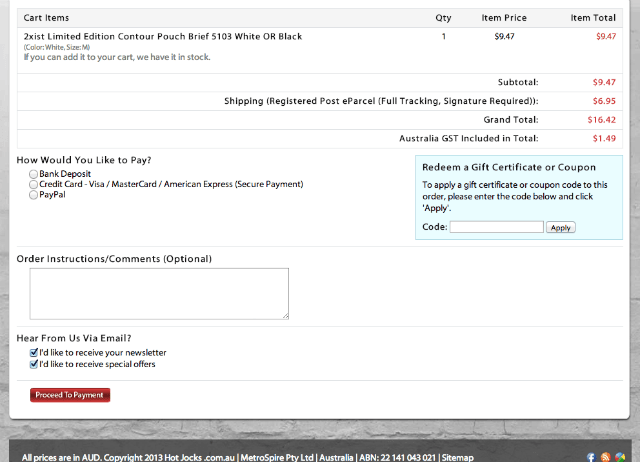Viewport: 640px width, 462px height.
Task: Choose Credit Card secure payment radio button
Action: pyautogui.click(x=34, y=185)
